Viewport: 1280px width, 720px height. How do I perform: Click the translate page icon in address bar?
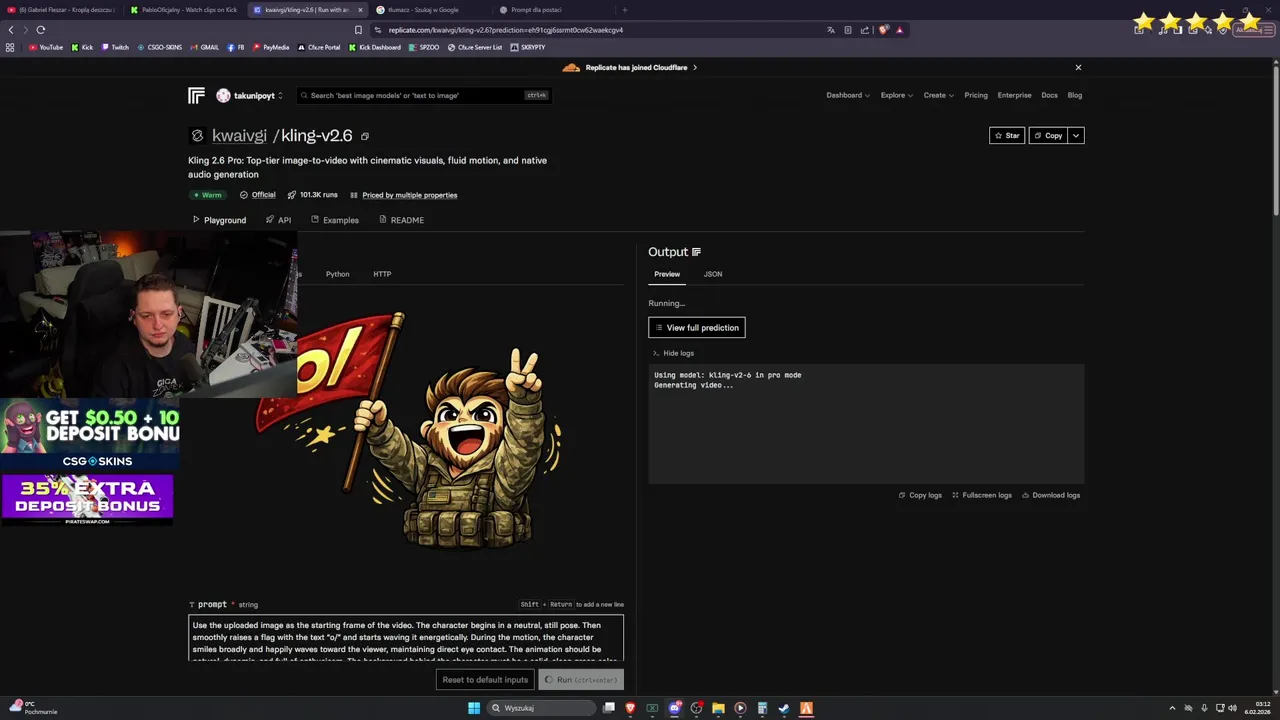click(830, 30)
